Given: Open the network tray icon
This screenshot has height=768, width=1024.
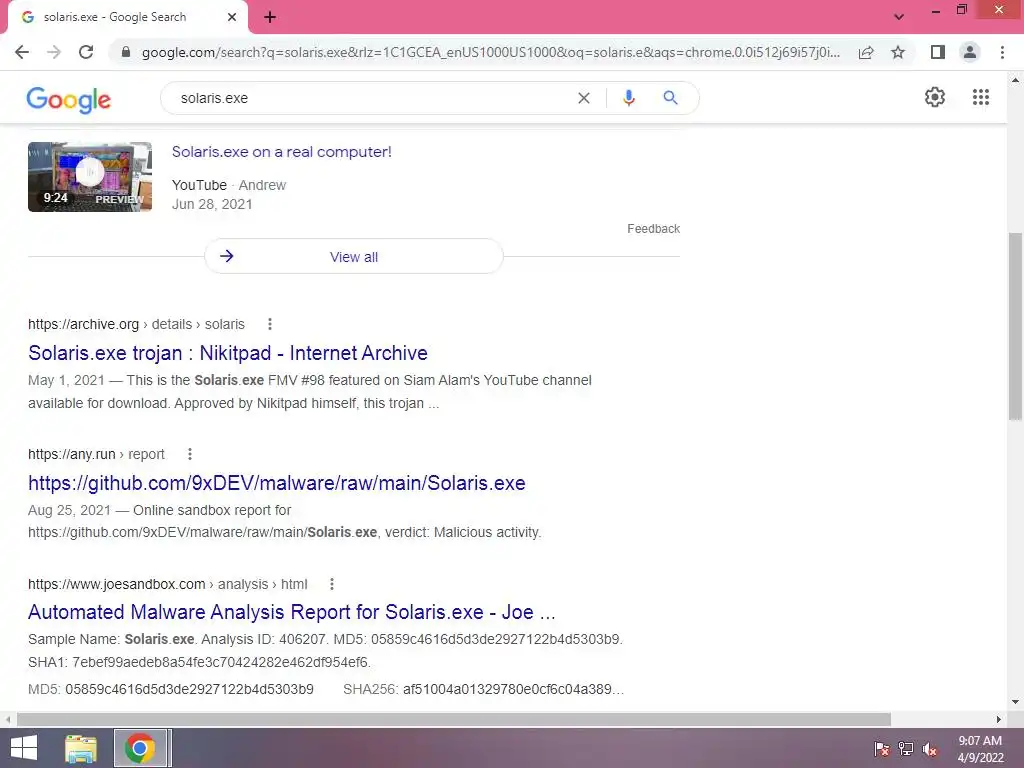Looking at the screenshot, I should coord(906,749).
